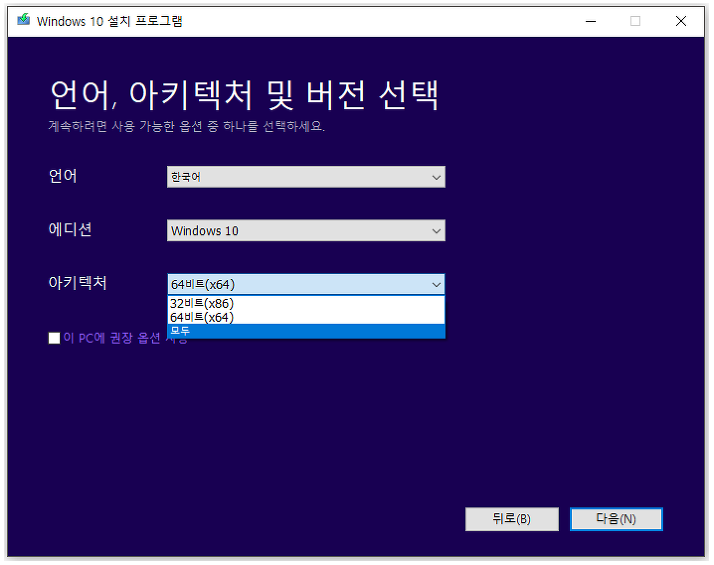This screenshot has height=565, width=714.
Task: Click the 계속하려면 사용 가능한 옵션 subtitle text
Action: coord(186,126)
